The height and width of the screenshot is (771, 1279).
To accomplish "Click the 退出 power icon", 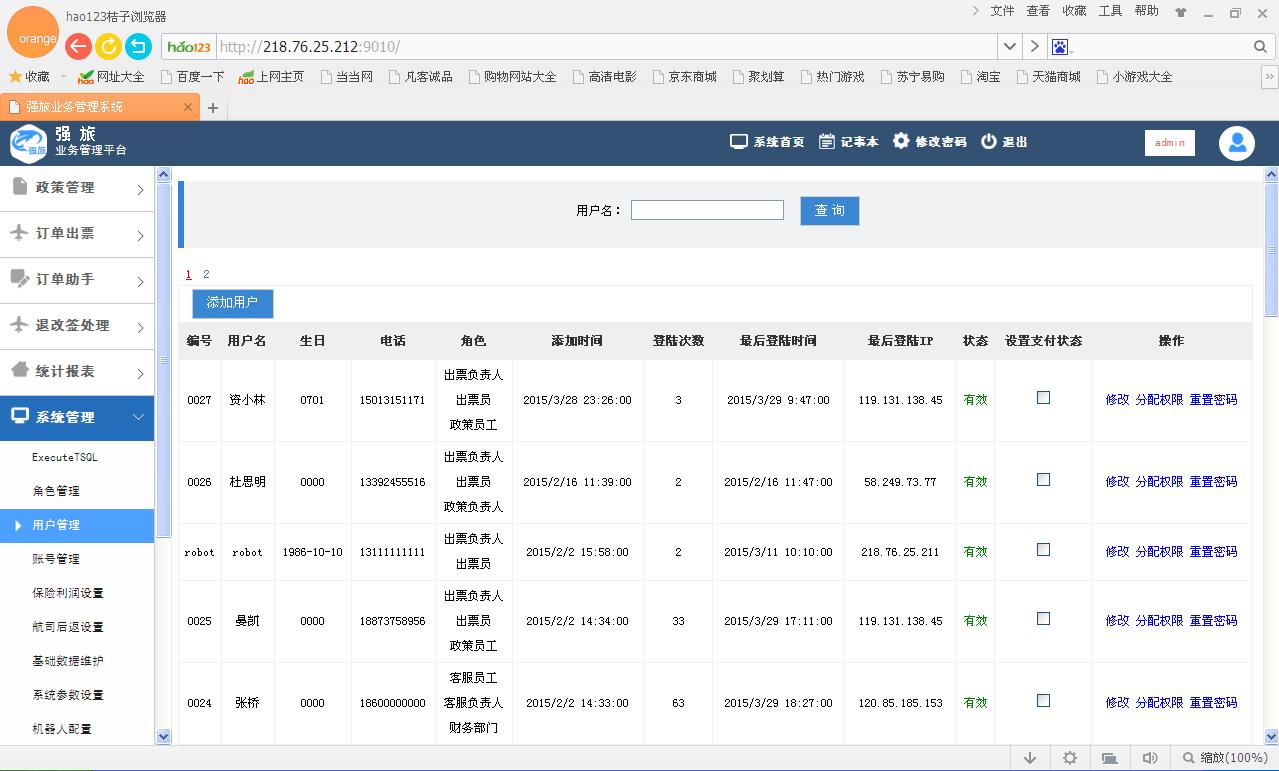I will click(989, 141).
